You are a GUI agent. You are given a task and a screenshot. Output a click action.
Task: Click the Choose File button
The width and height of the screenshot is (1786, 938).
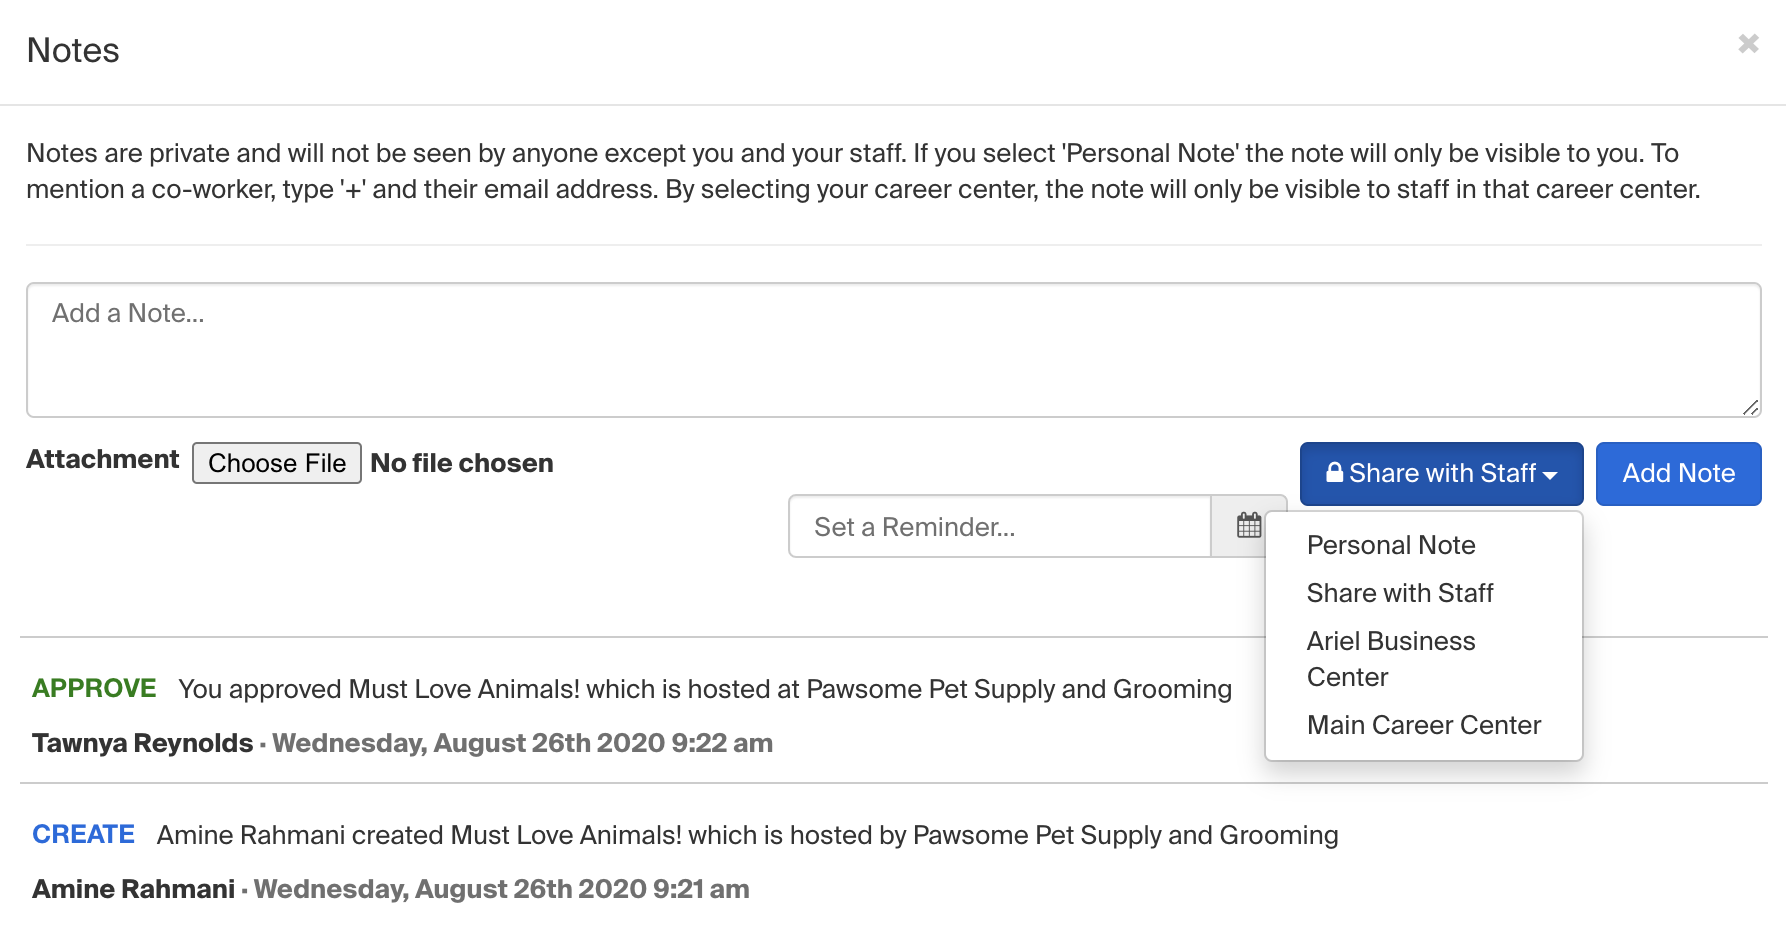277,463
